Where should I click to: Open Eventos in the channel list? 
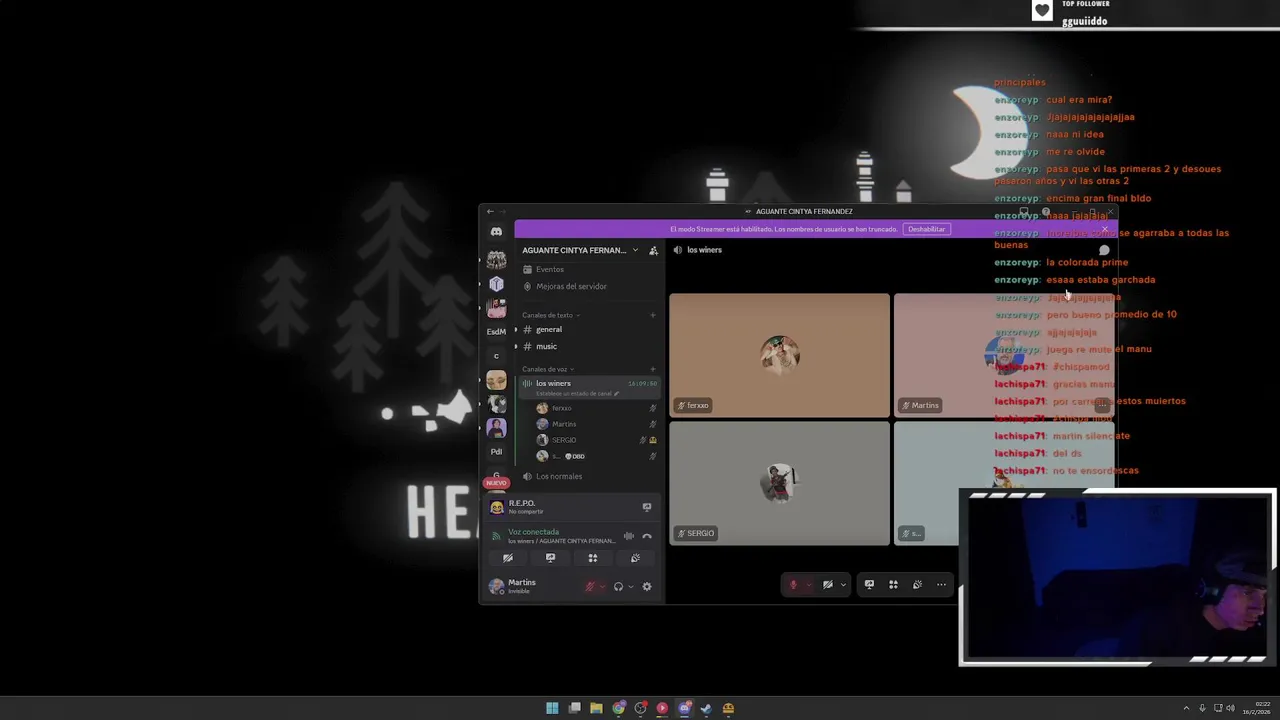click(x=550, y=269)
